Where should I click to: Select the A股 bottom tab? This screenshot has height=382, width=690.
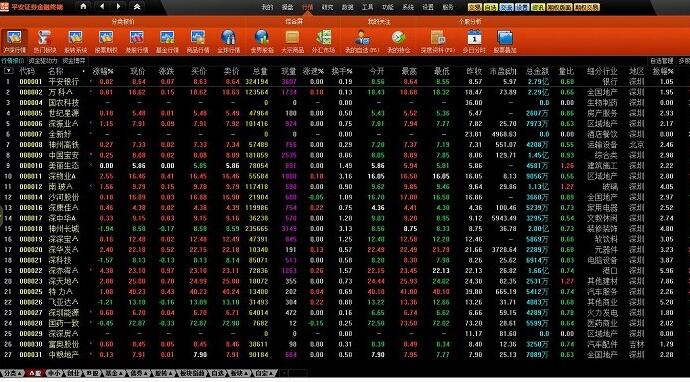pyautogui.click(x=35, y=373)
